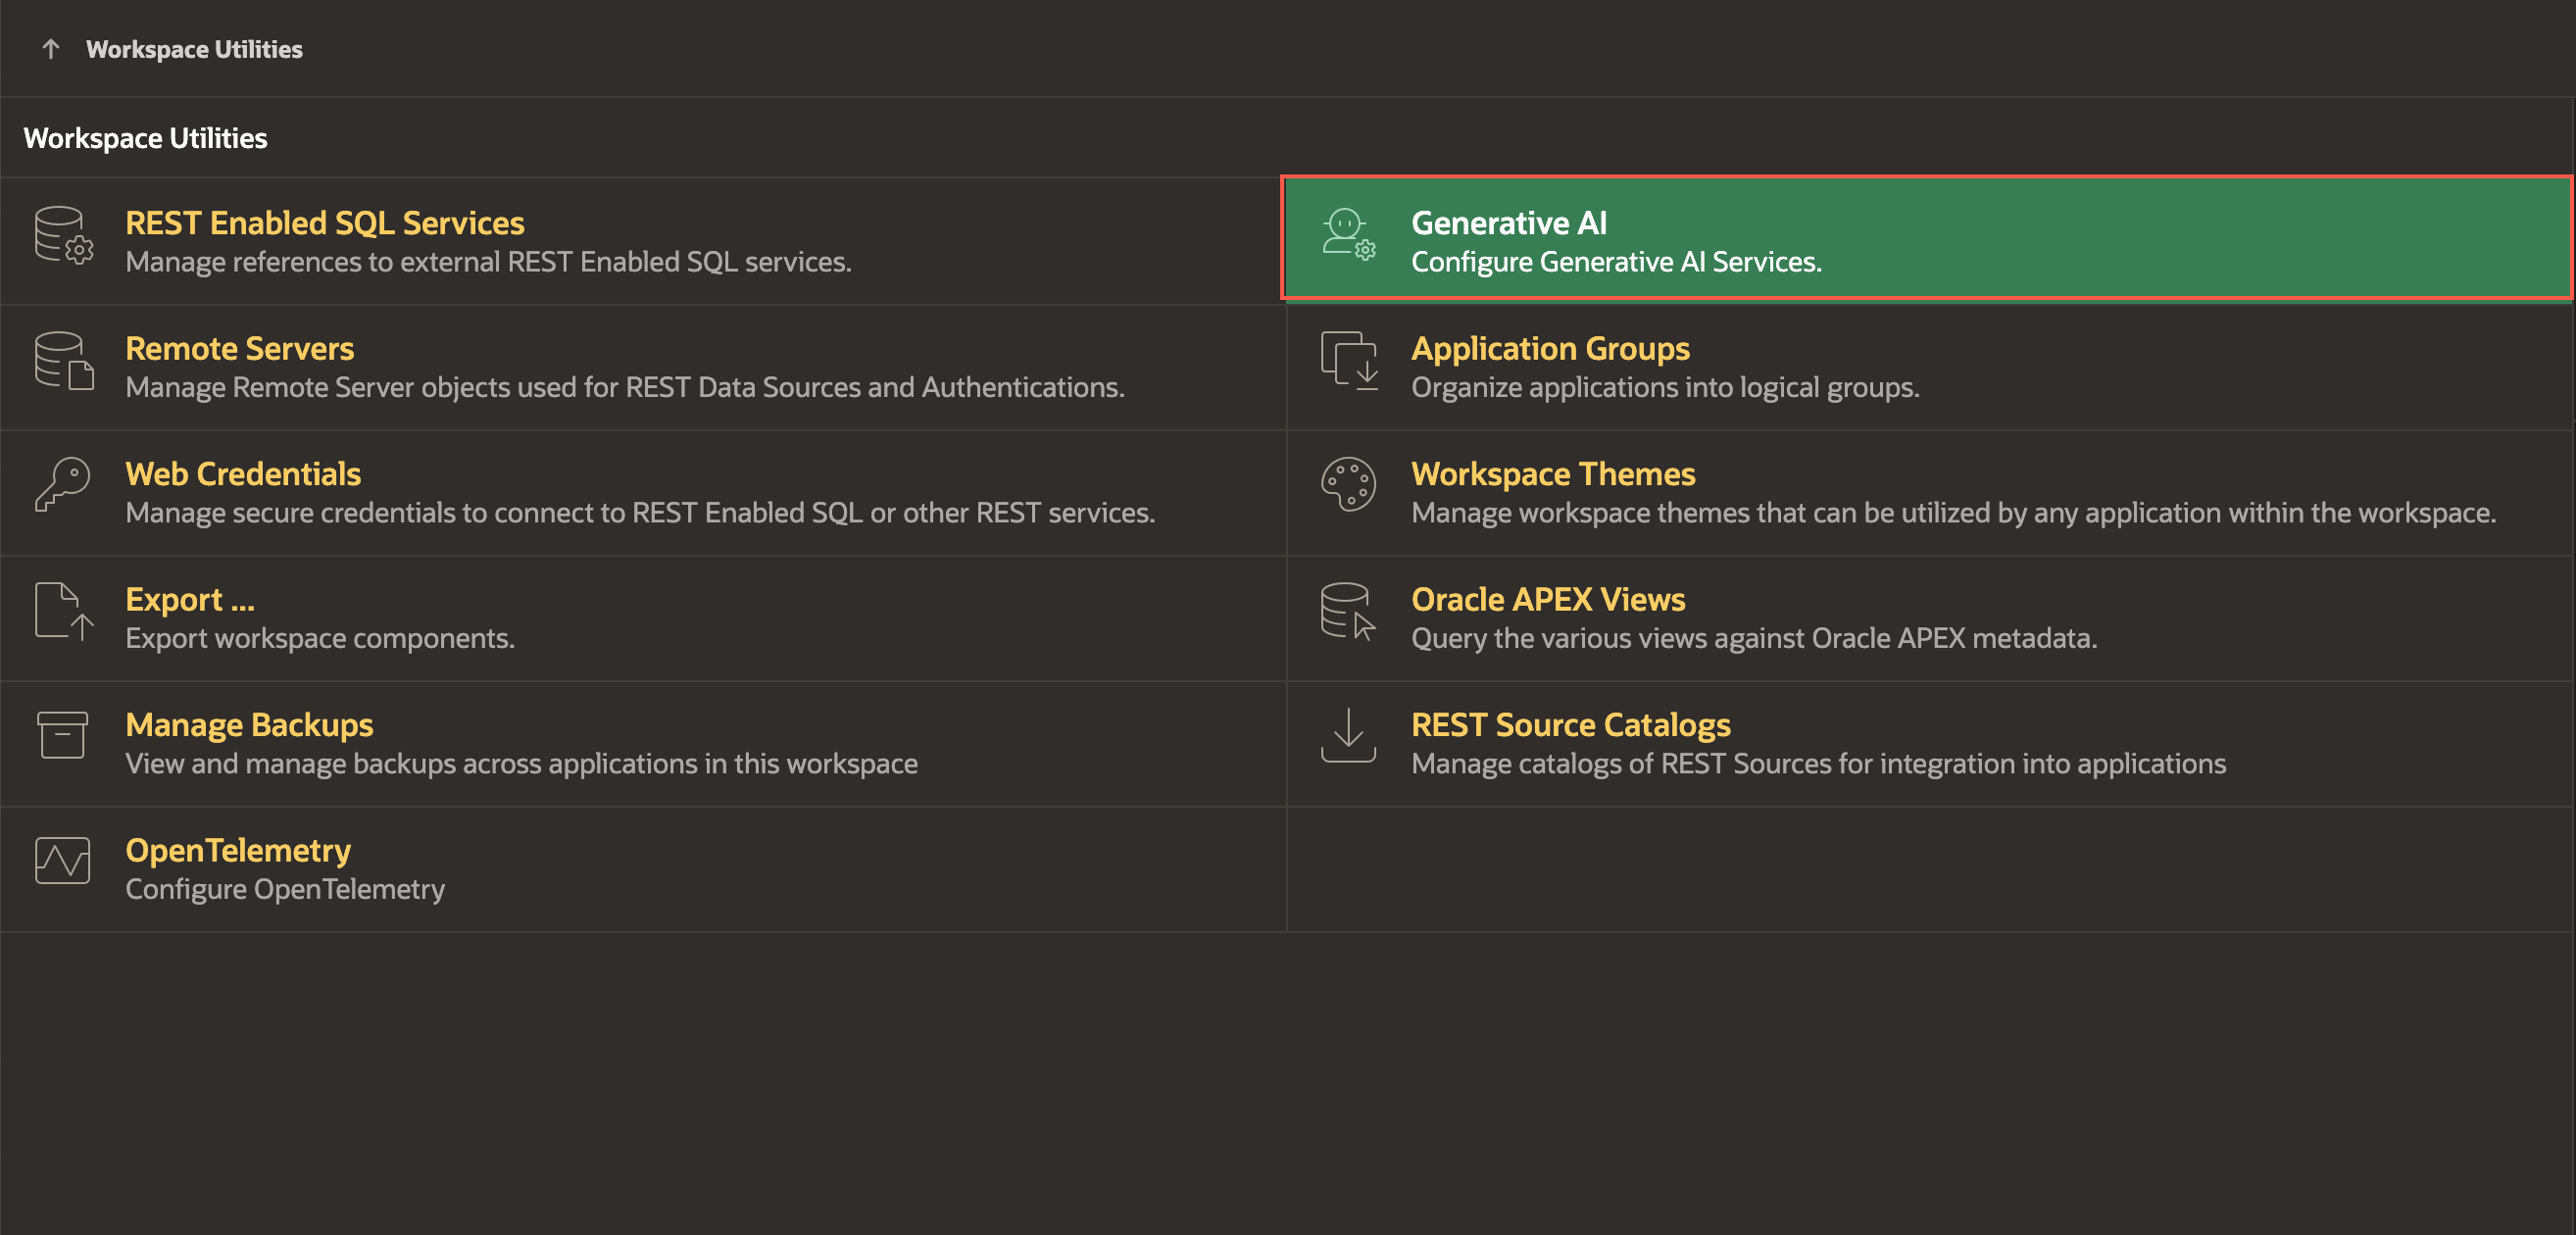Click the Remote Servers database icon
The height and width of the screenshot is (1235, 2576).
(64, 361)
